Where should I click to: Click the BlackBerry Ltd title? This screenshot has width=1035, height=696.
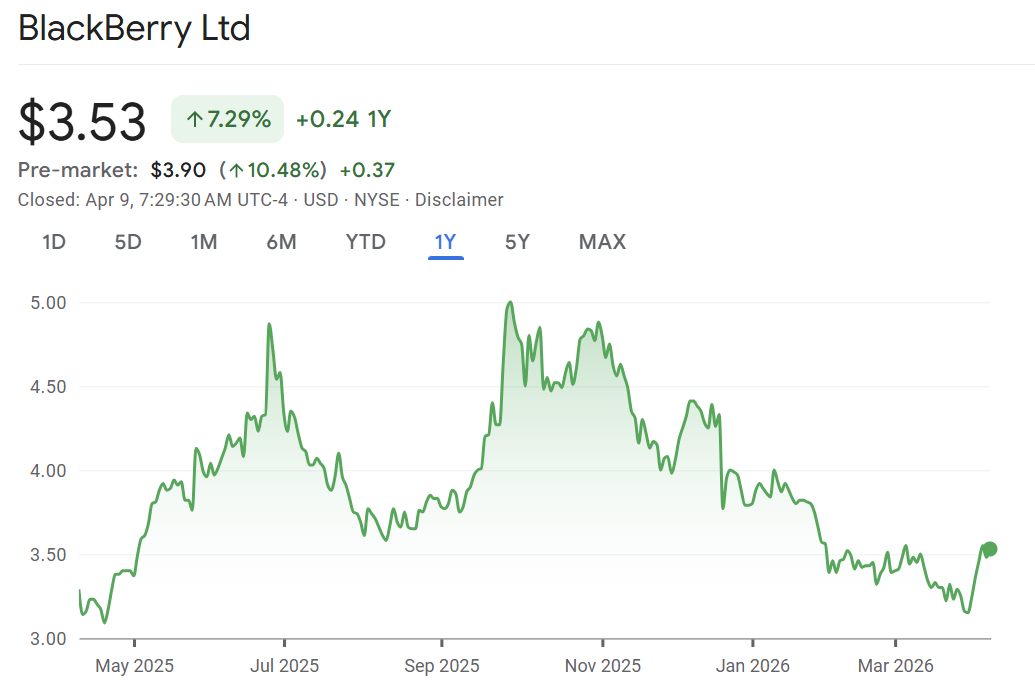[134, 28]
